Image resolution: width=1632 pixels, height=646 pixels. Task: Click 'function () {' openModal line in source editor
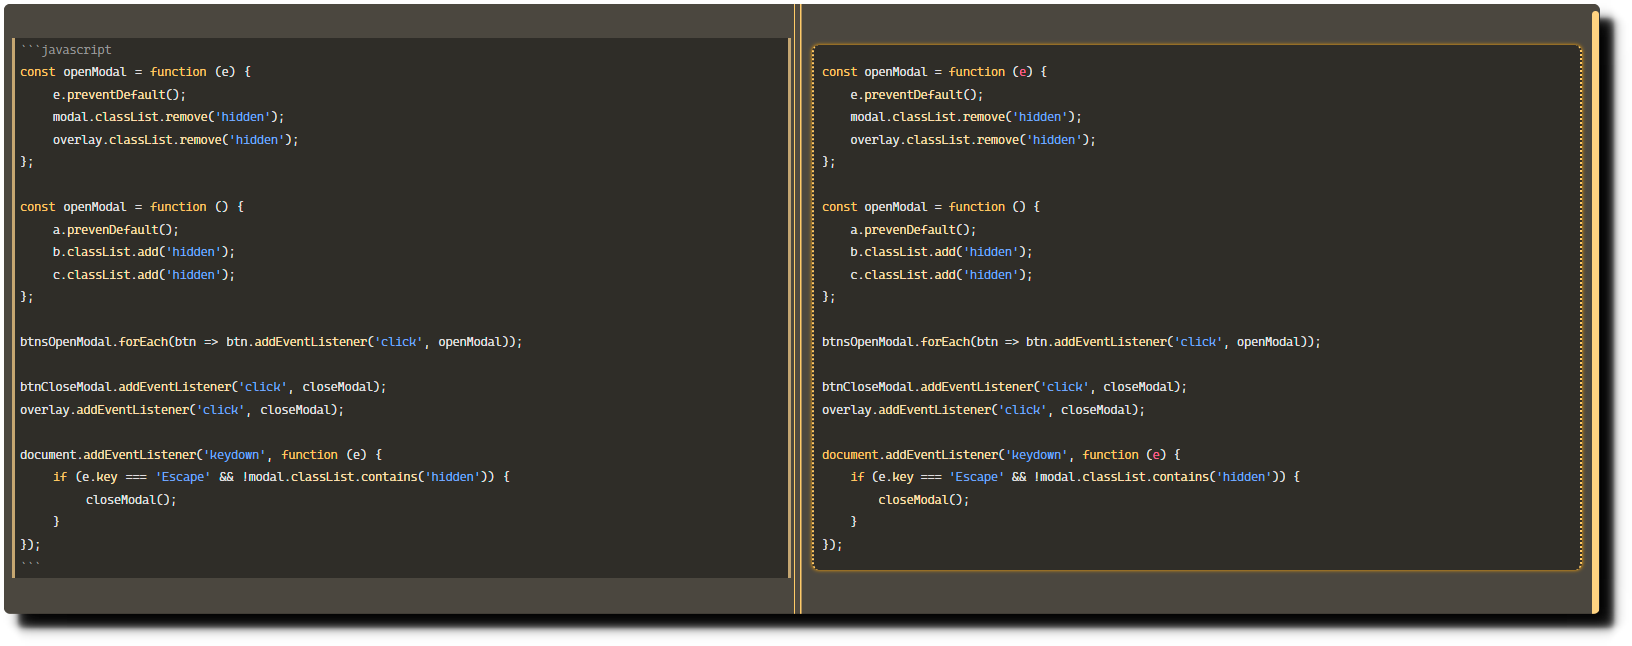tap(132, 207)
